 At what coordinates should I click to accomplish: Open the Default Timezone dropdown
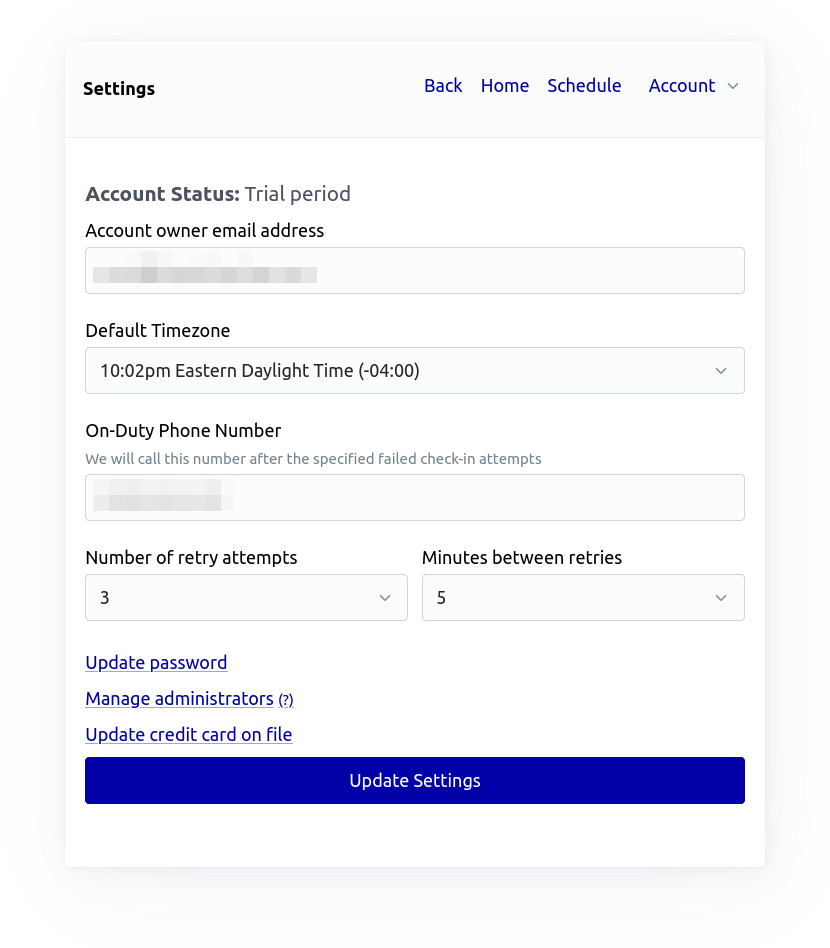414,371
